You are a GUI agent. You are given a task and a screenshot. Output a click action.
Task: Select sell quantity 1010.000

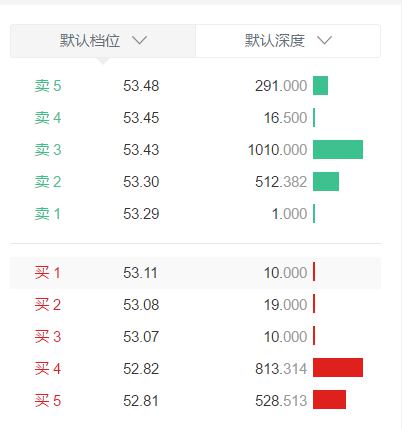(x=277, y=150)
